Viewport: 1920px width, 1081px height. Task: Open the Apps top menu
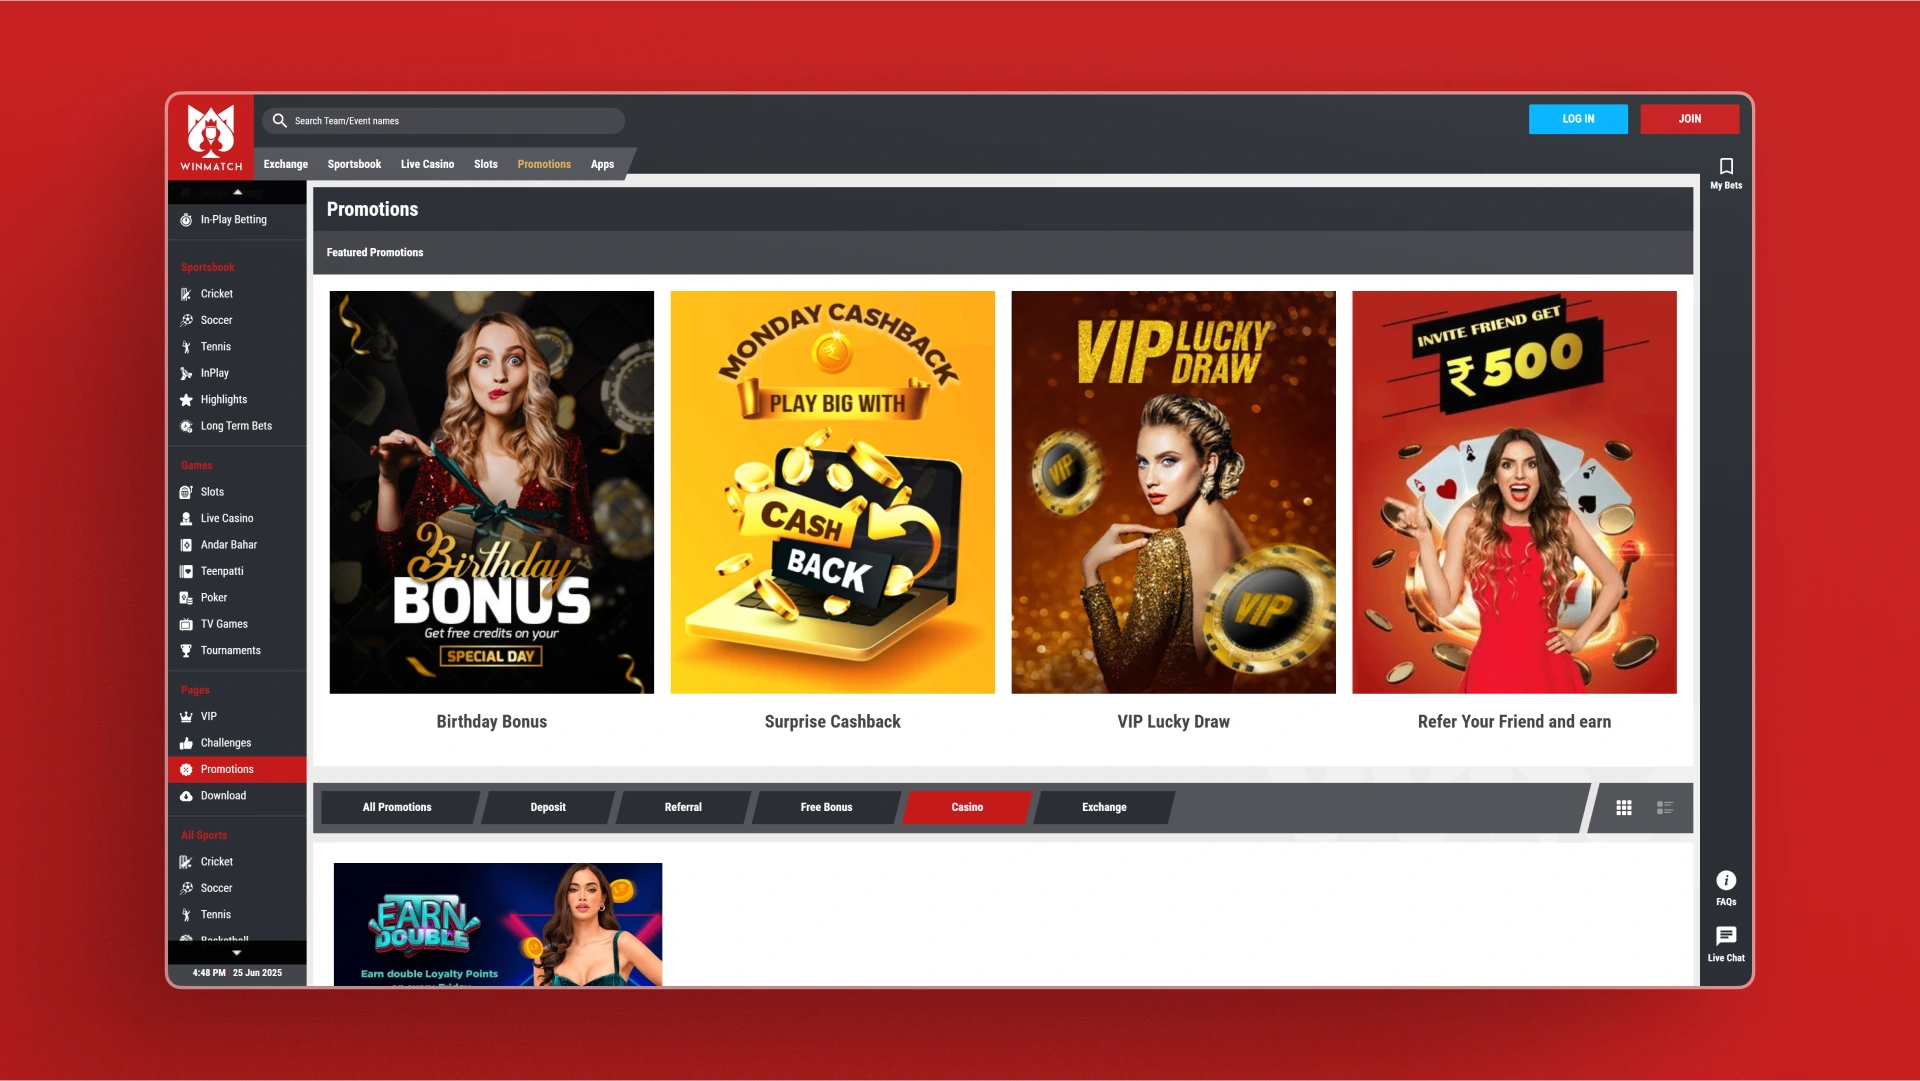point(602,164)
